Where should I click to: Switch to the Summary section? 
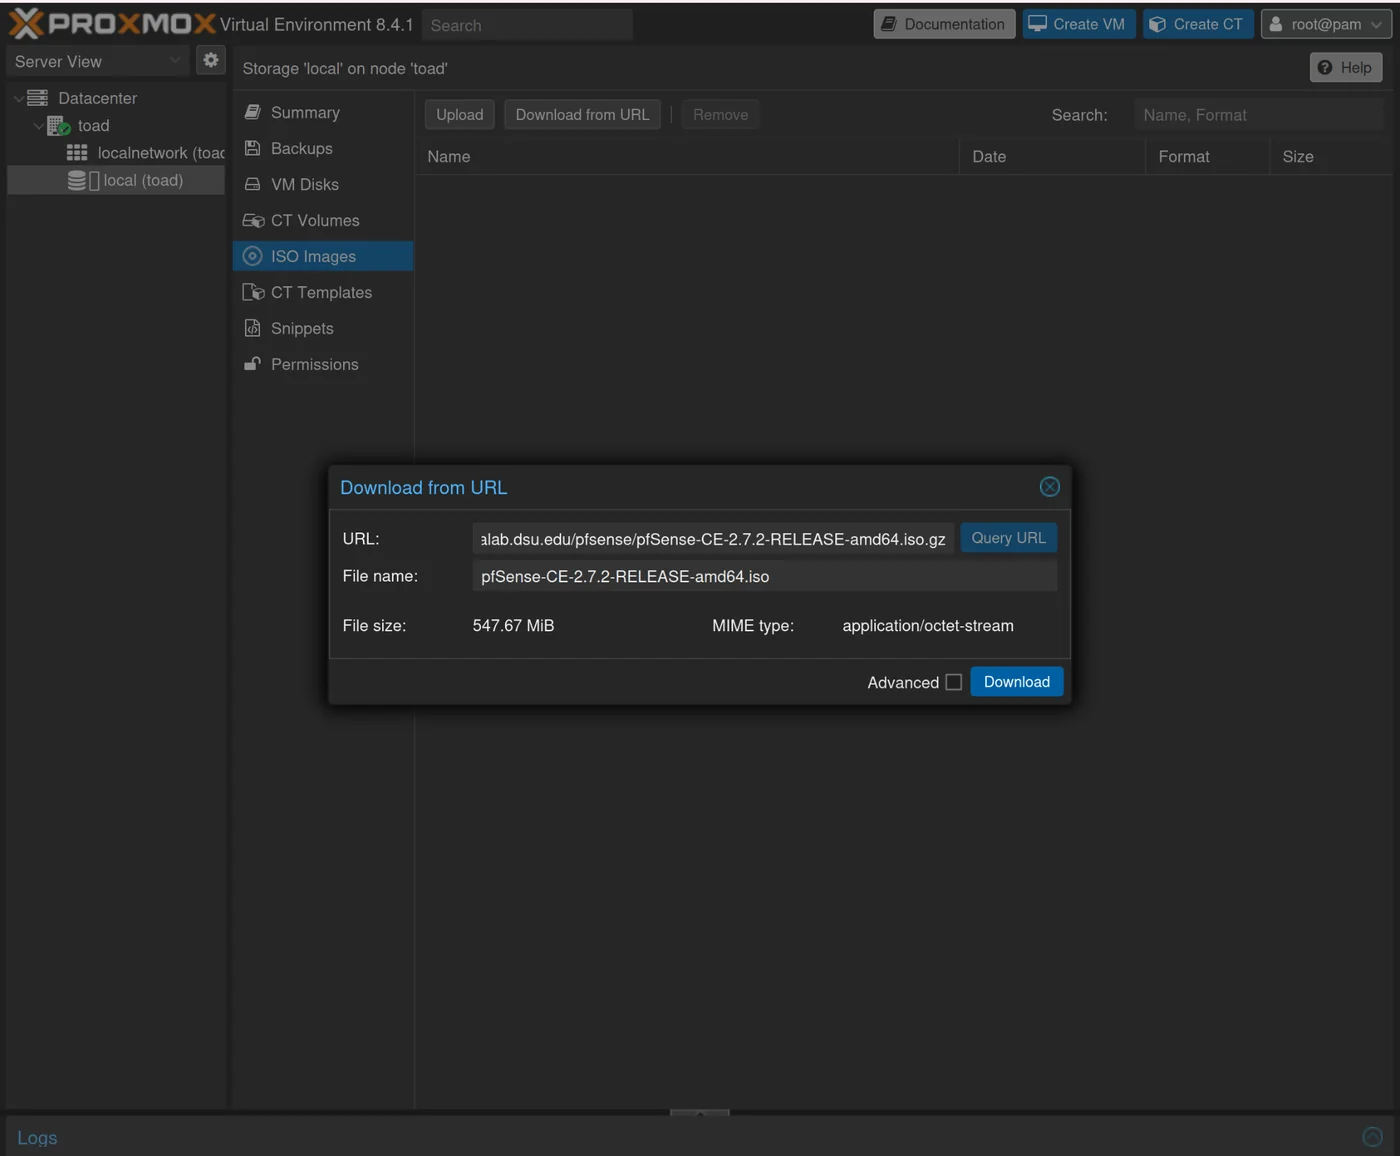304,112
